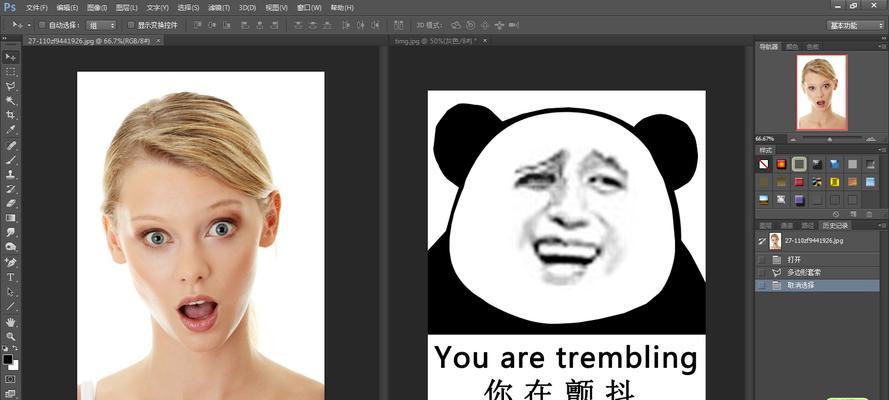Select the Crop tool
The image size is (889, 400).
(10, 115)
